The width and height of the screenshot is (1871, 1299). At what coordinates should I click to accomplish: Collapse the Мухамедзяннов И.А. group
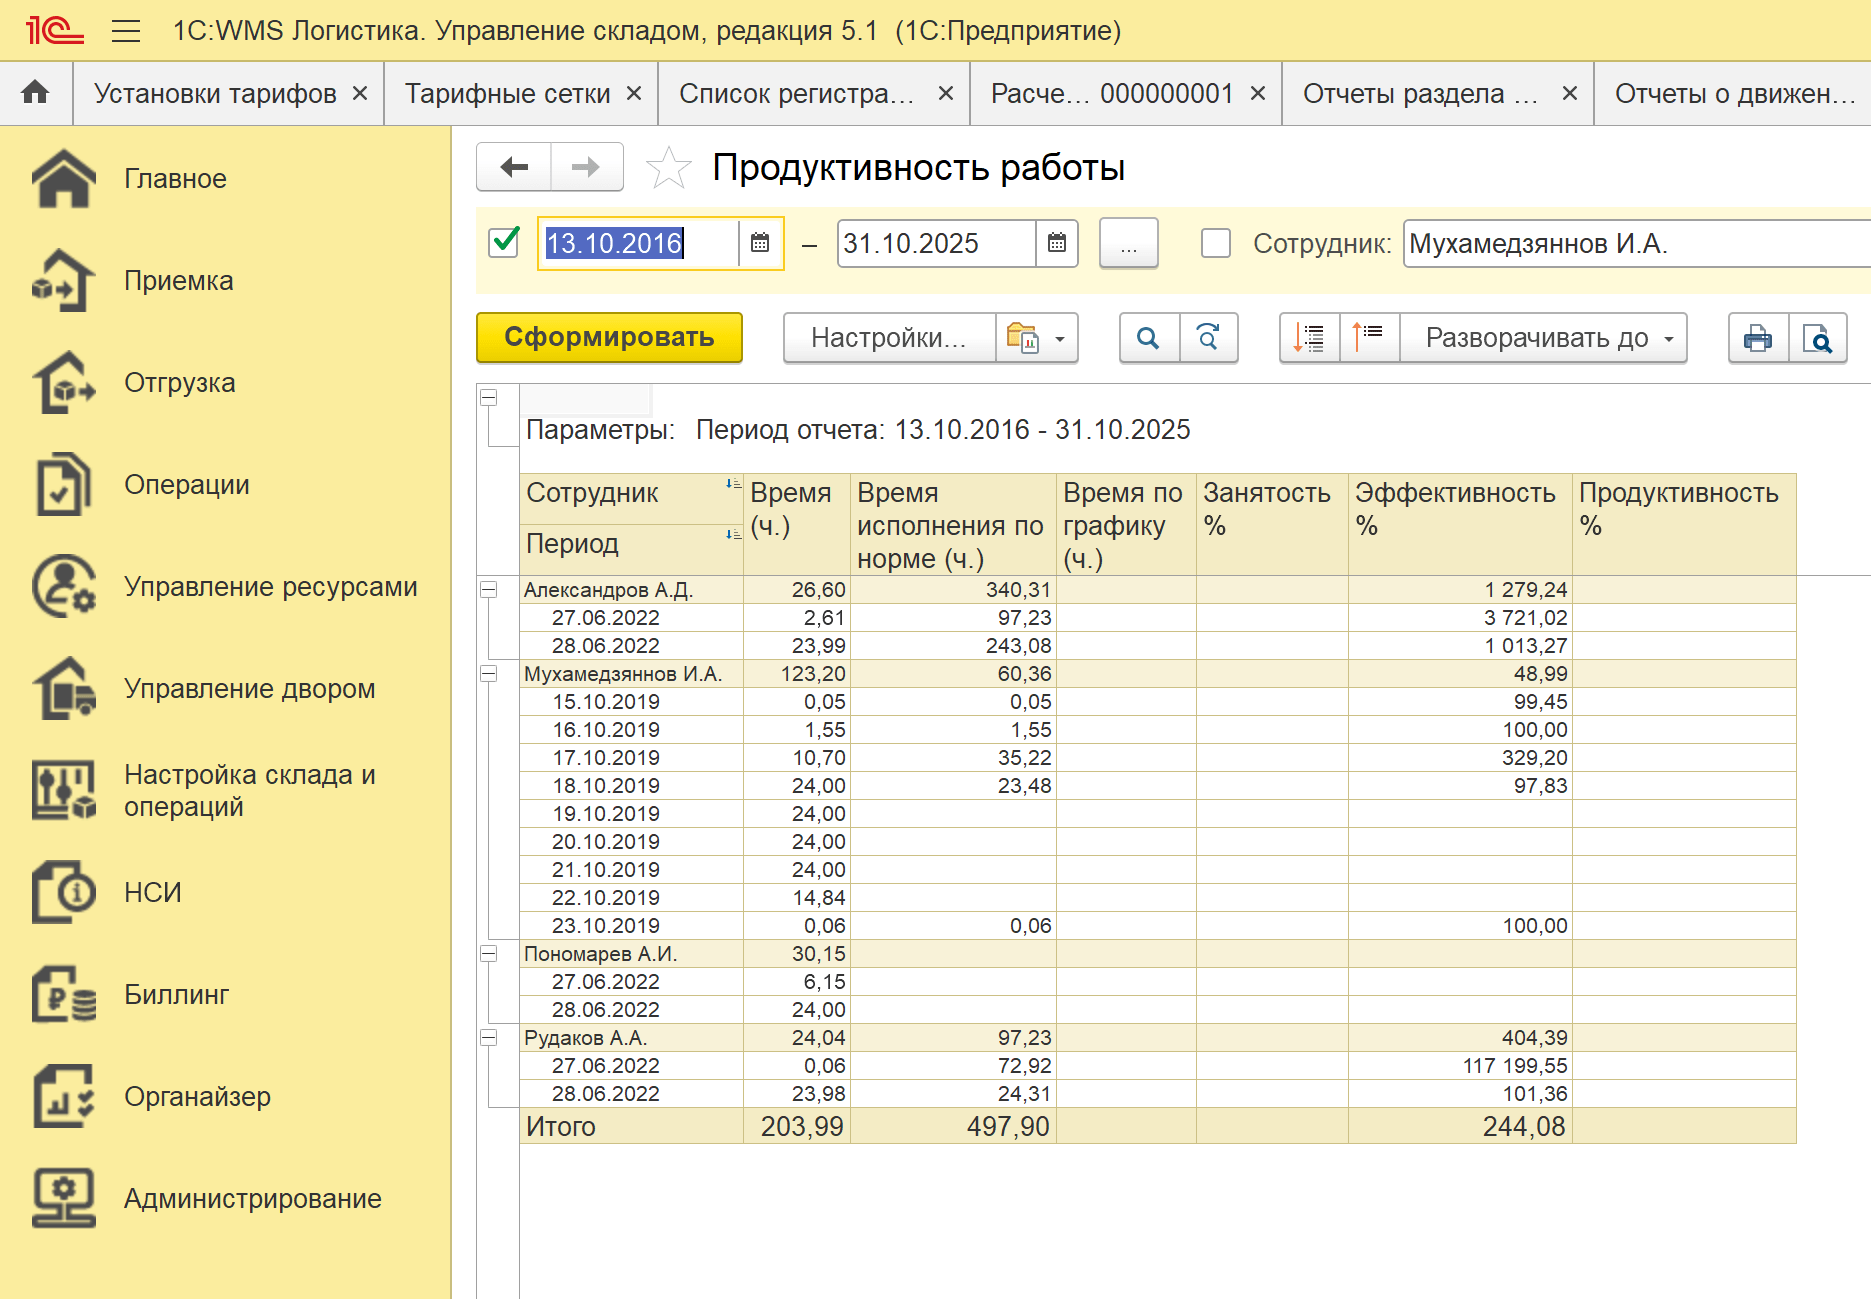pos(489,674)
